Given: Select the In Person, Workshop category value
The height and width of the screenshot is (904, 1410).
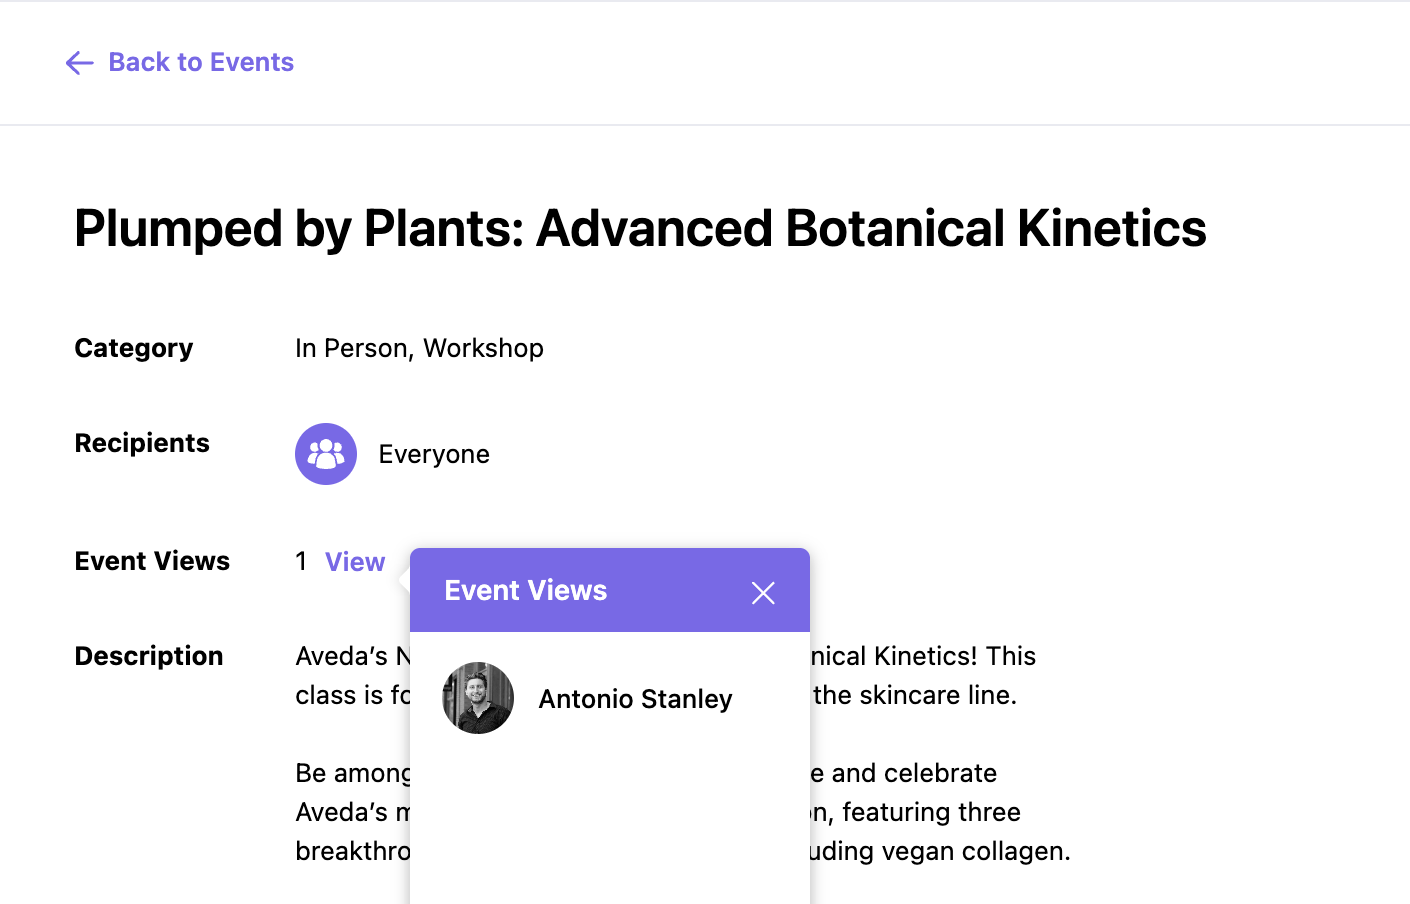Looking at the screenshot, I should [419, 348].
